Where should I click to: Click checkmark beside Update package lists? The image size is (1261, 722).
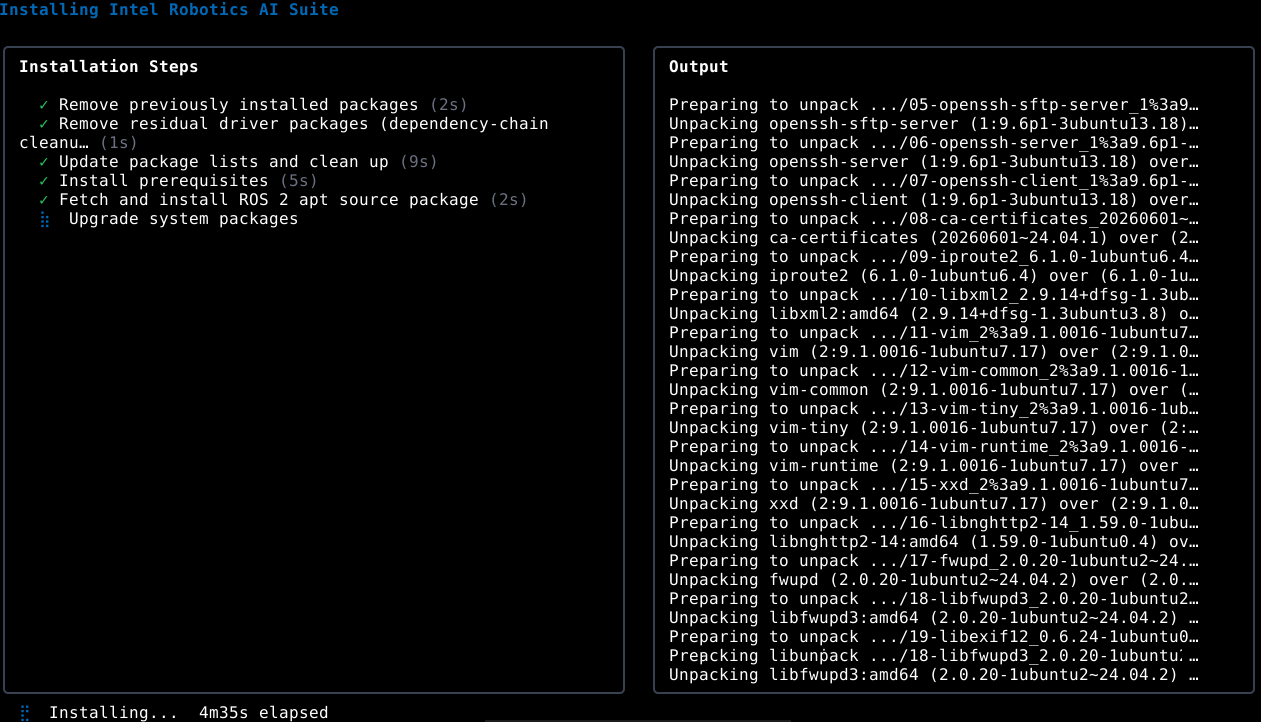click(x=44, y=162)
